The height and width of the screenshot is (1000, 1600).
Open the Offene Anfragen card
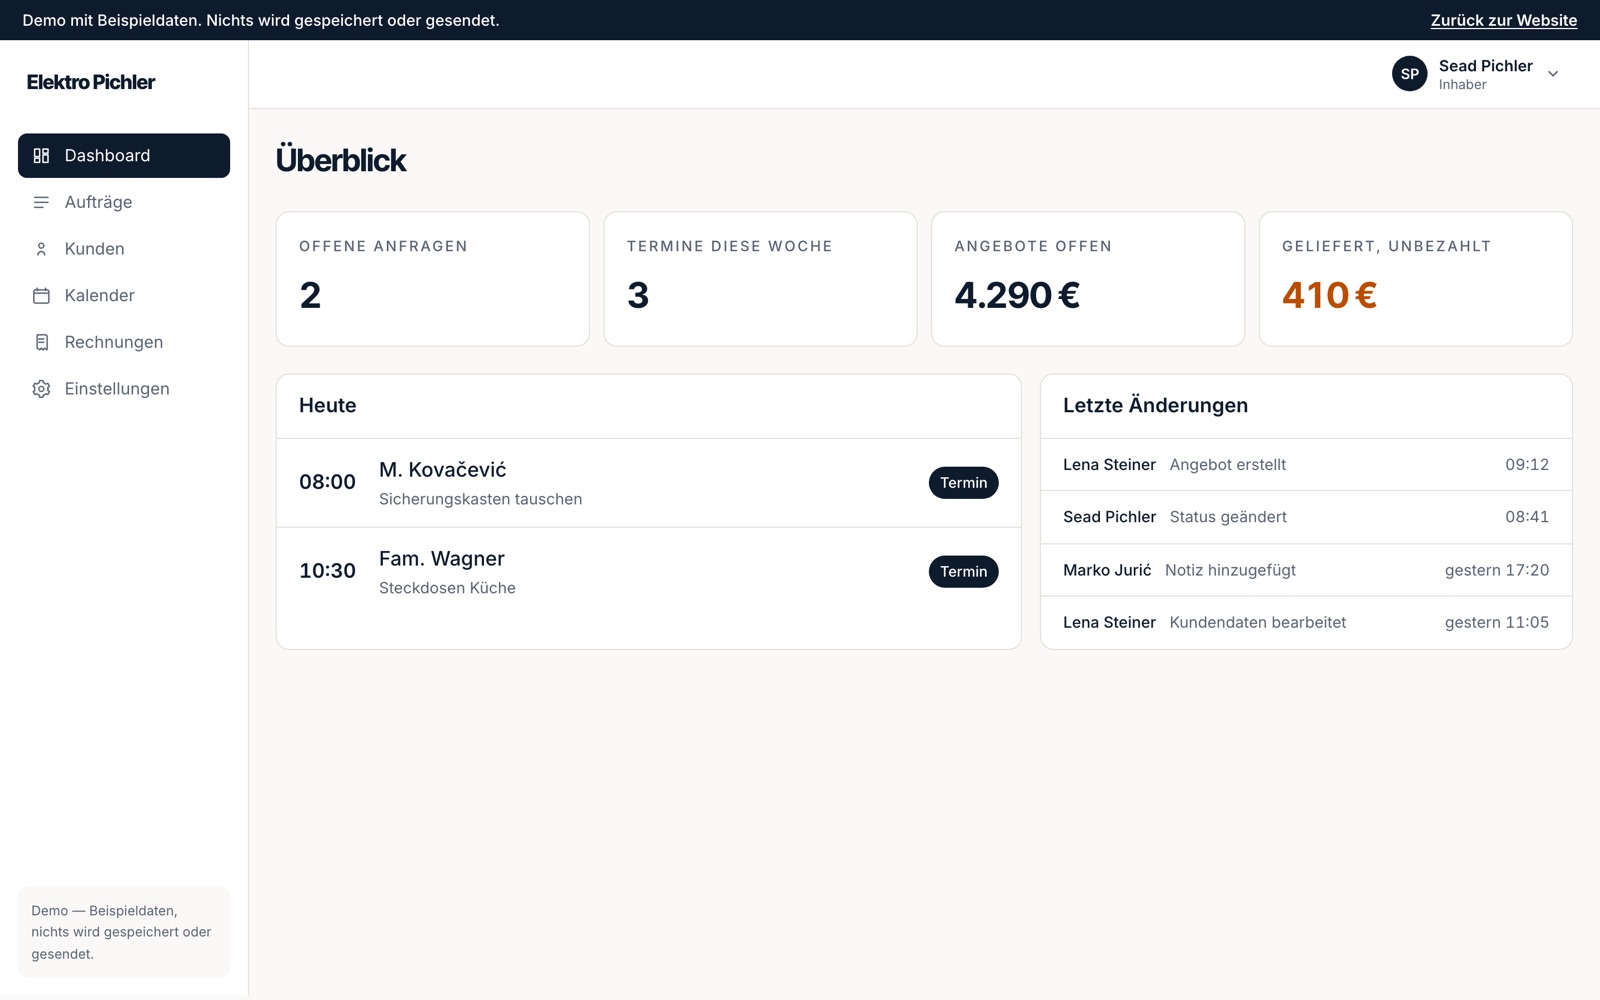coord(433,279)
